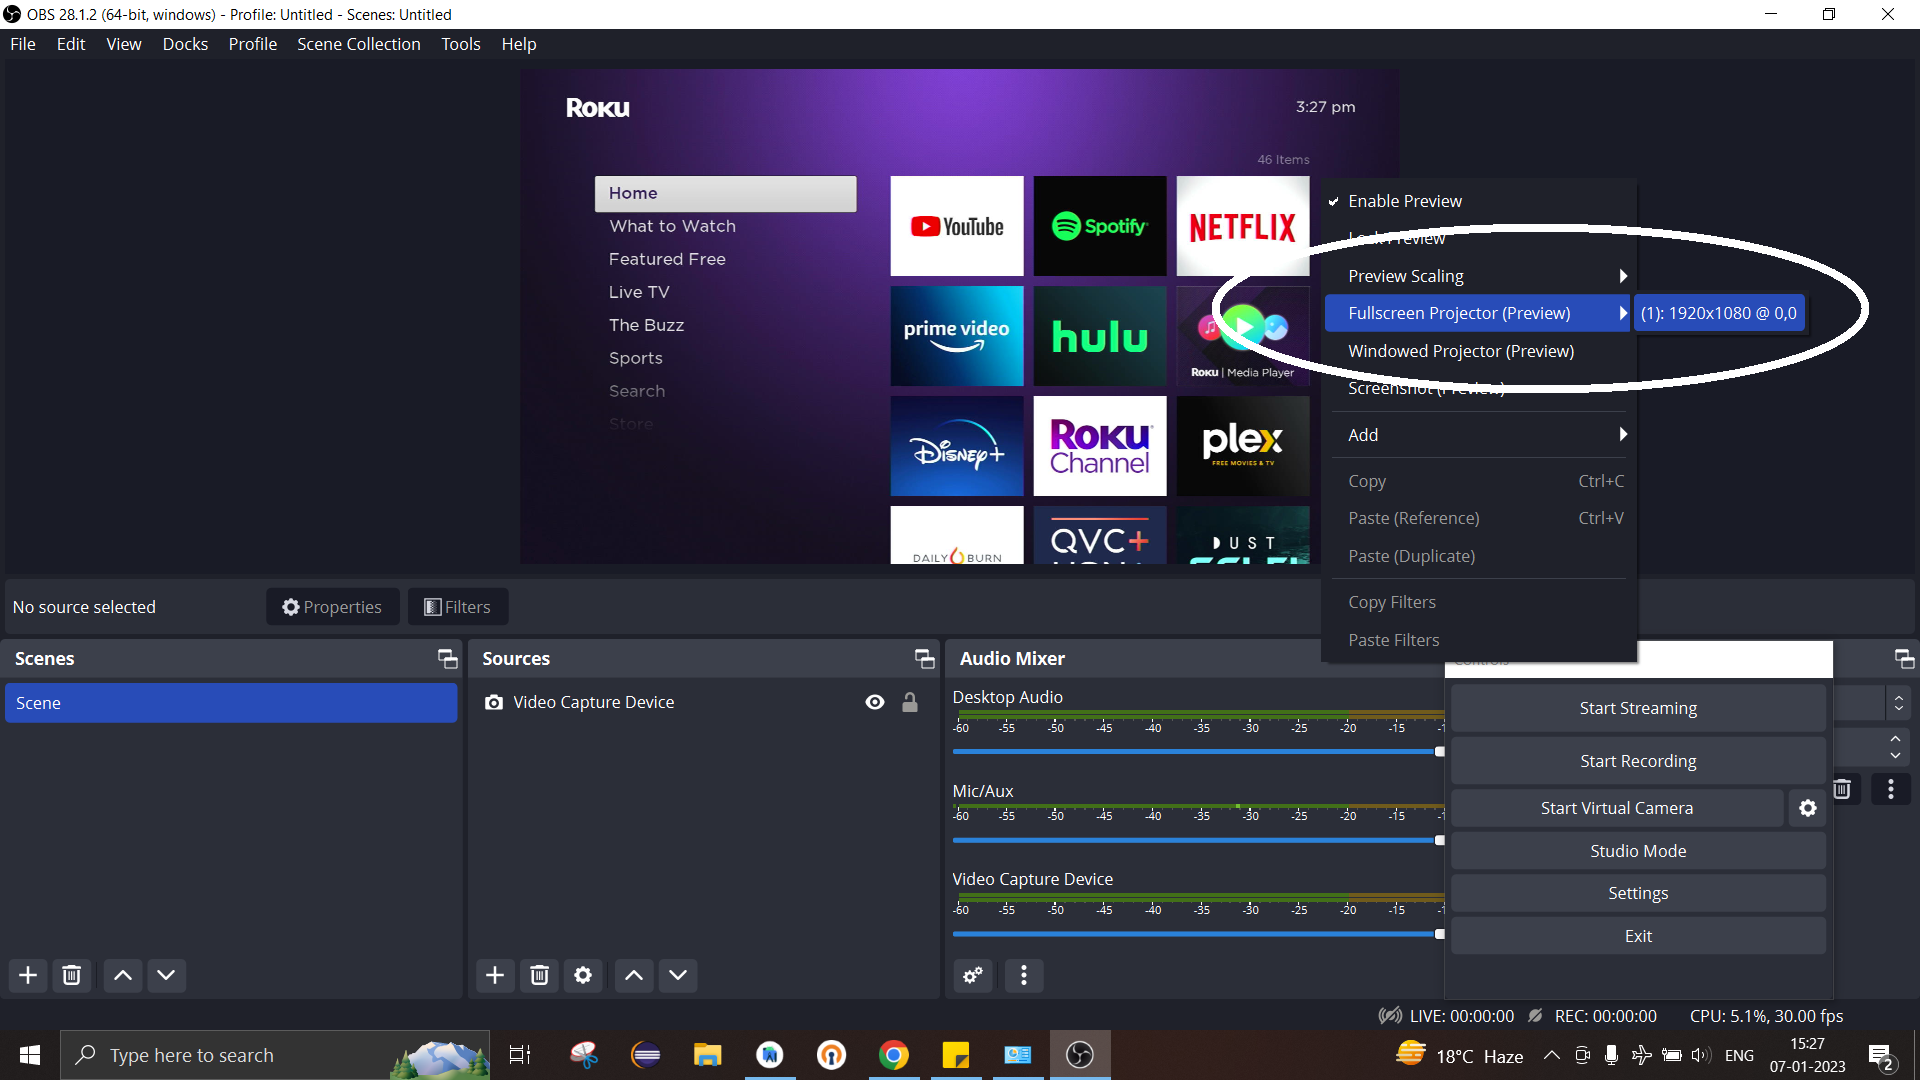Open Chrome from the taskbar

tap(895, 1057)
